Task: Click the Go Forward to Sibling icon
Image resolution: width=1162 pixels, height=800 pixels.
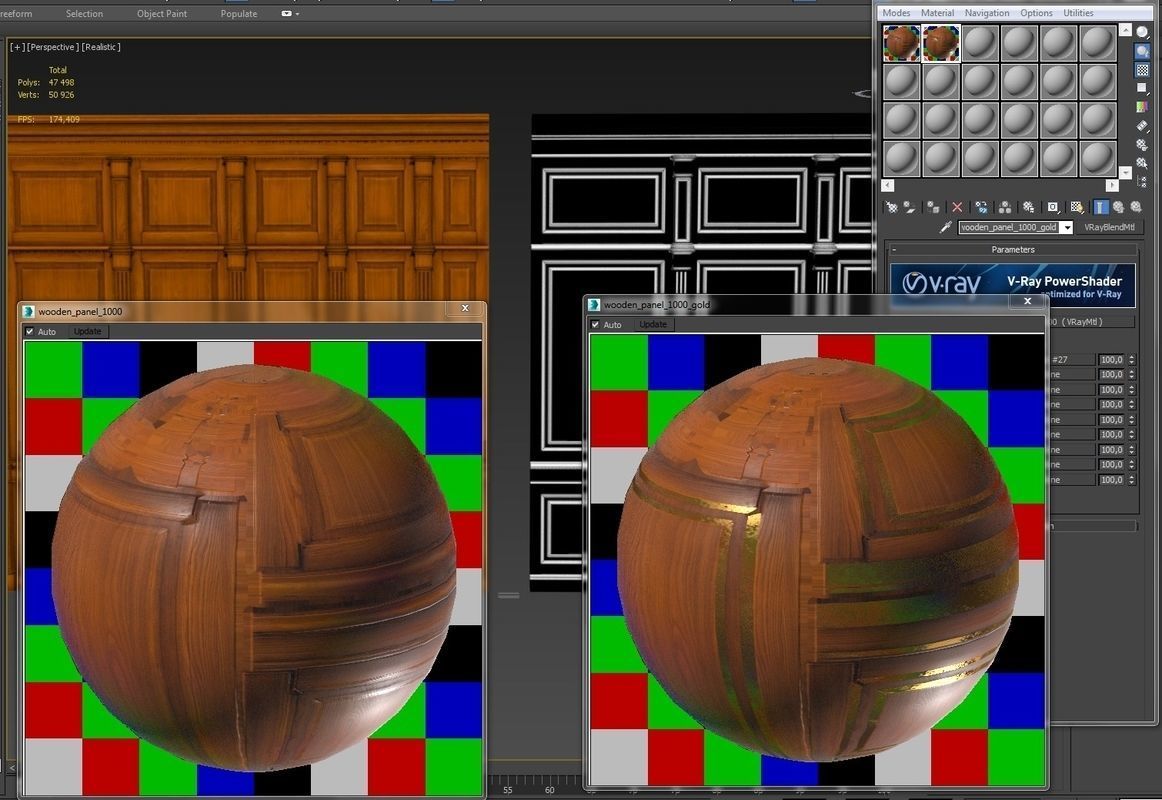Action: (x=1135, y=207)
